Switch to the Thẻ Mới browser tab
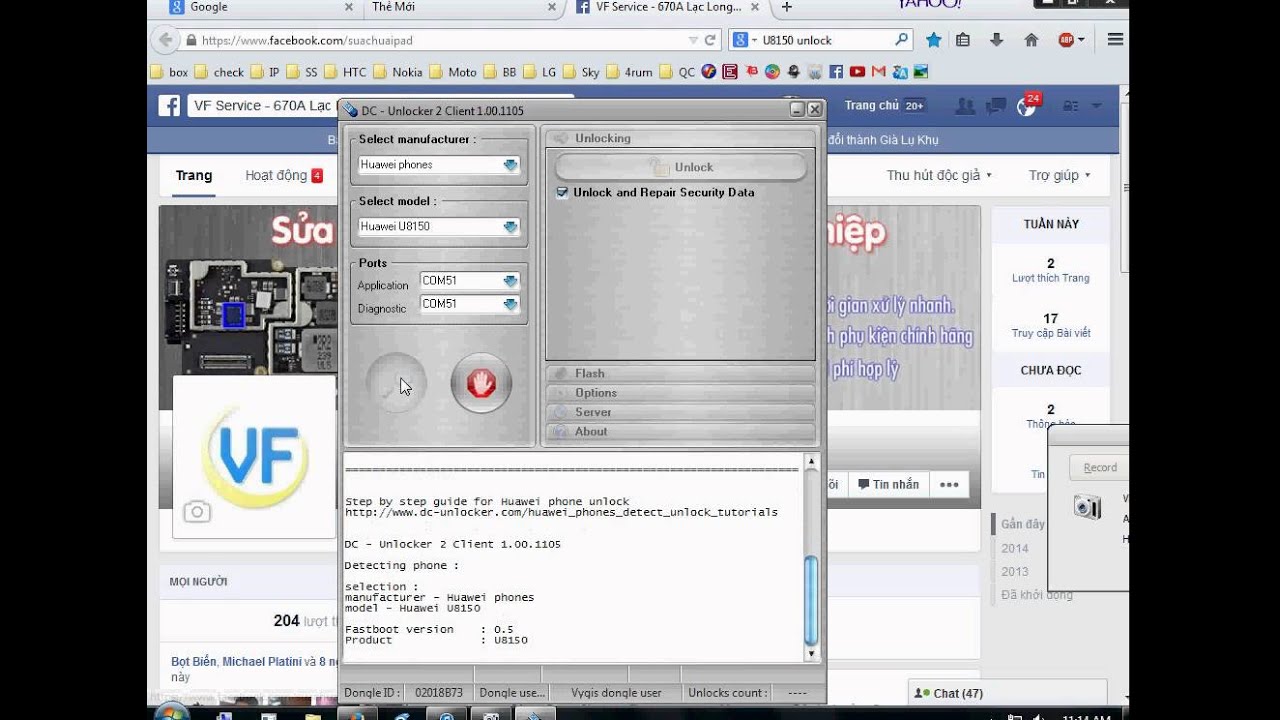The width and height of the screenshot is (1280, 720). click(x=460, y=7)
